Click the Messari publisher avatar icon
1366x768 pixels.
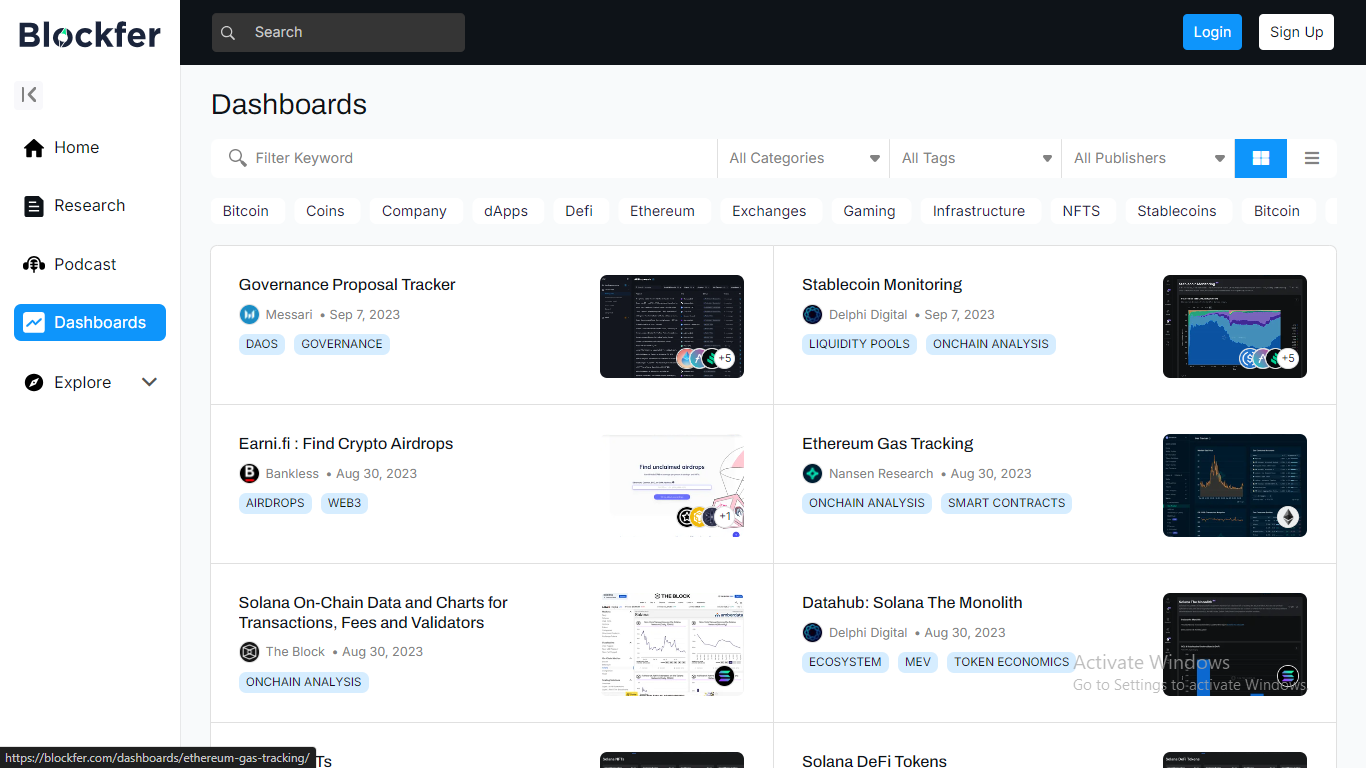(249, 314)
